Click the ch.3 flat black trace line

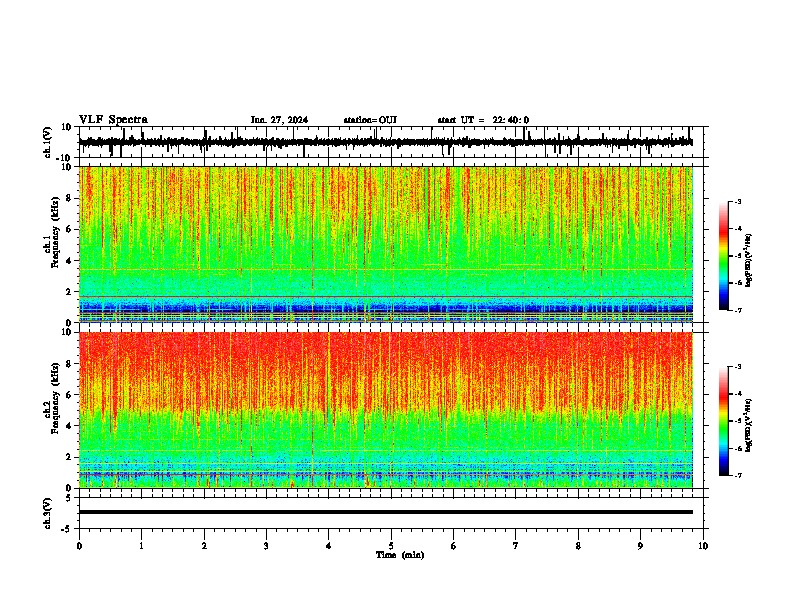point(385,512)
